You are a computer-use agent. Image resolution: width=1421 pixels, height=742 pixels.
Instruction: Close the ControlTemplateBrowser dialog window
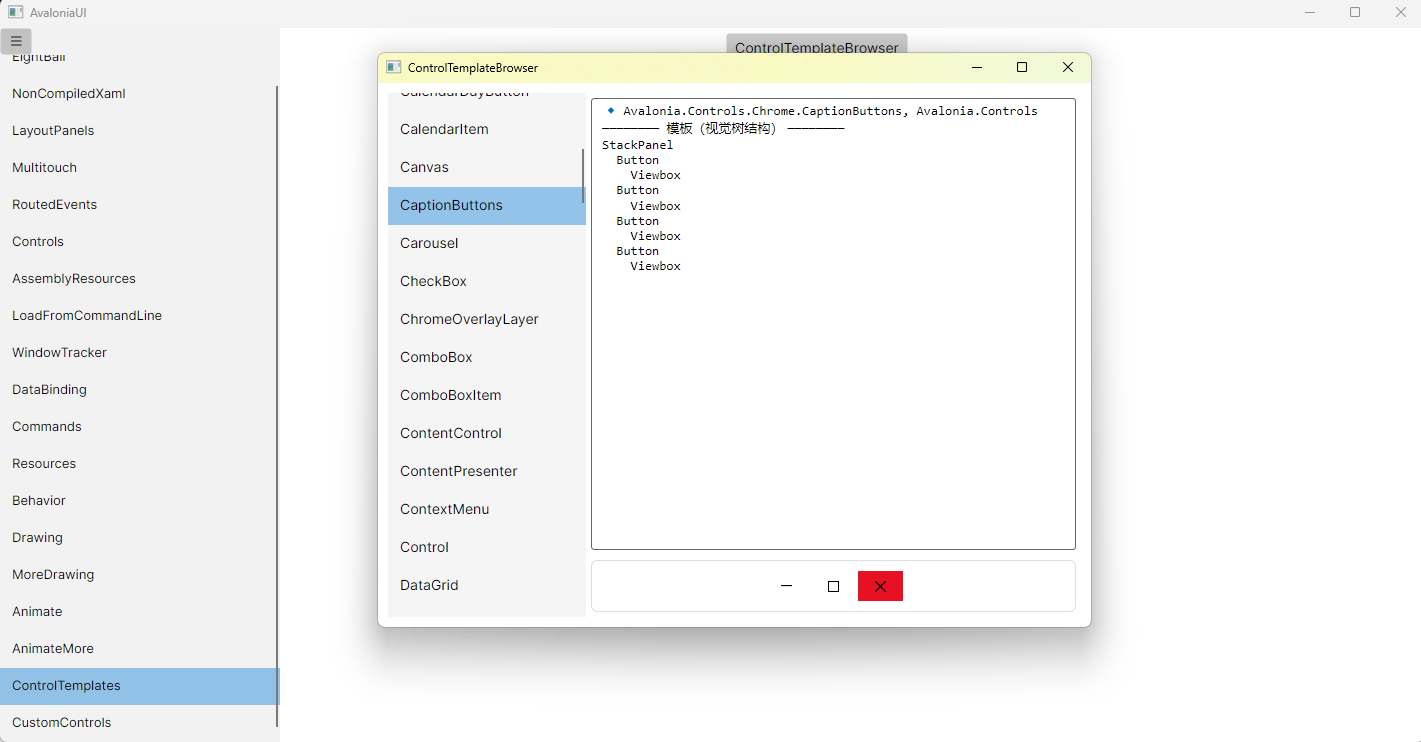point(1068,67)
